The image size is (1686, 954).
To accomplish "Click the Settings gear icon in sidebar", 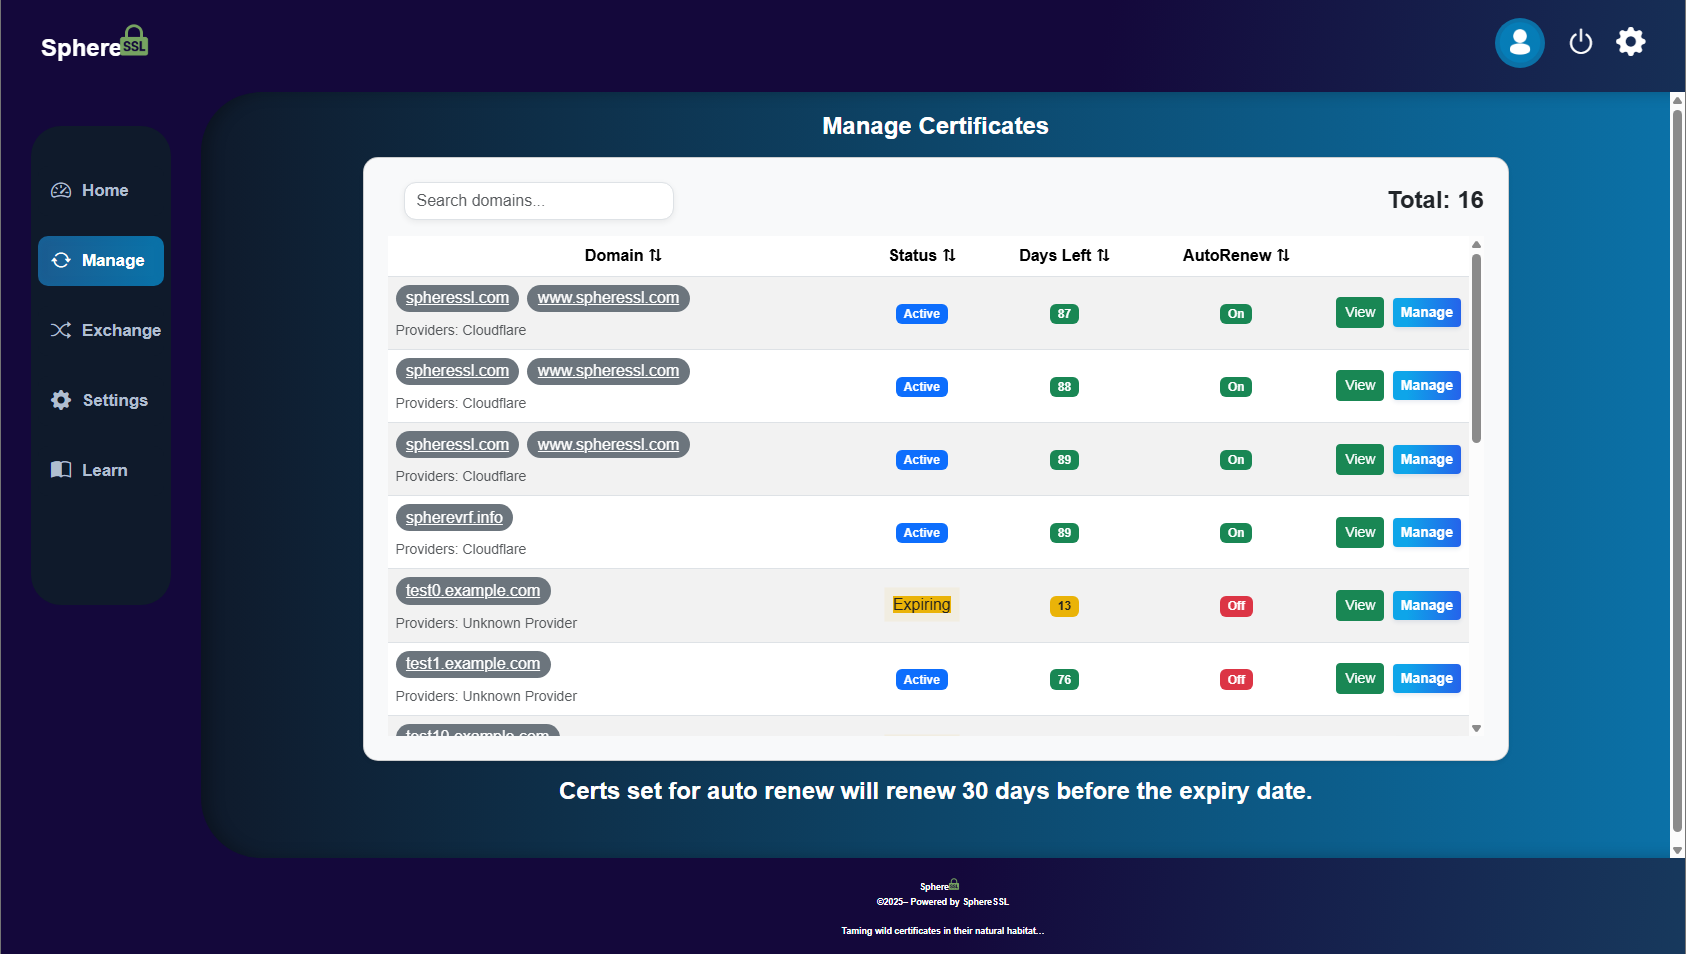I will [x=60, y=400].
